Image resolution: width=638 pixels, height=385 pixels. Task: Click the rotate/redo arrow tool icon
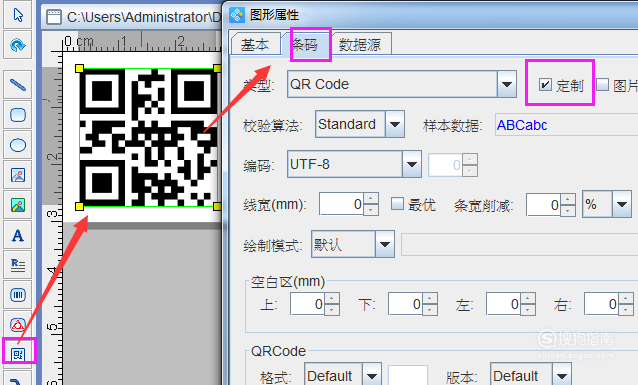pyautogui.click(x=17, y=45)
